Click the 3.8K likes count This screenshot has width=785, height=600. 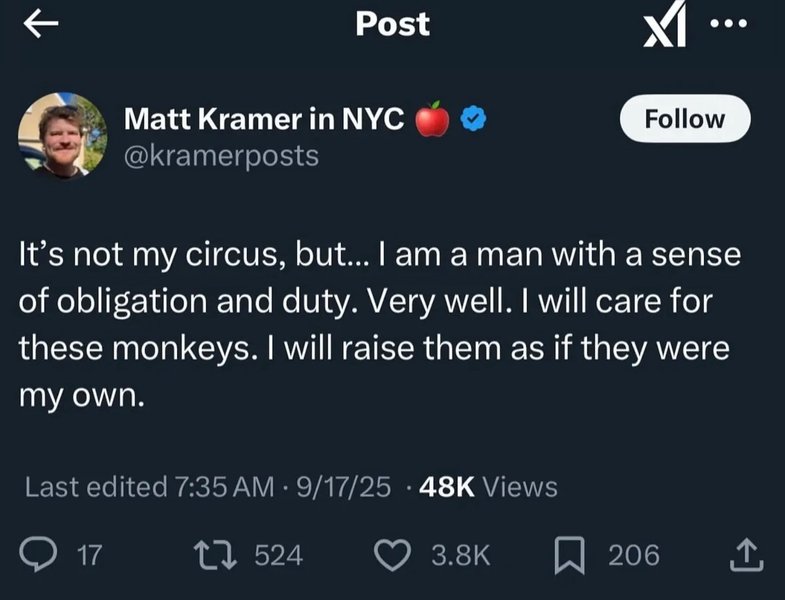pyautogui.click(x=460, y=554)
